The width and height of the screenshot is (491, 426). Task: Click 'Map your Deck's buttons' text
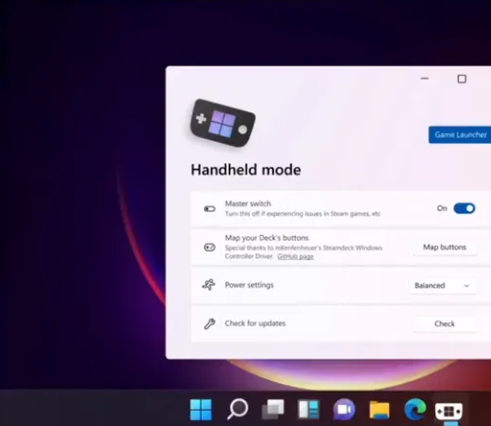267,238
